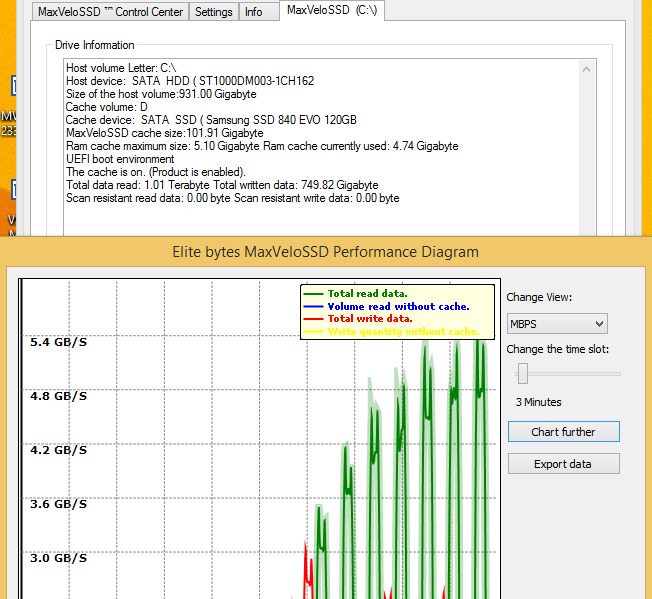
Task: Click the Scan resistant read data line
Action: tap(232, 198)
